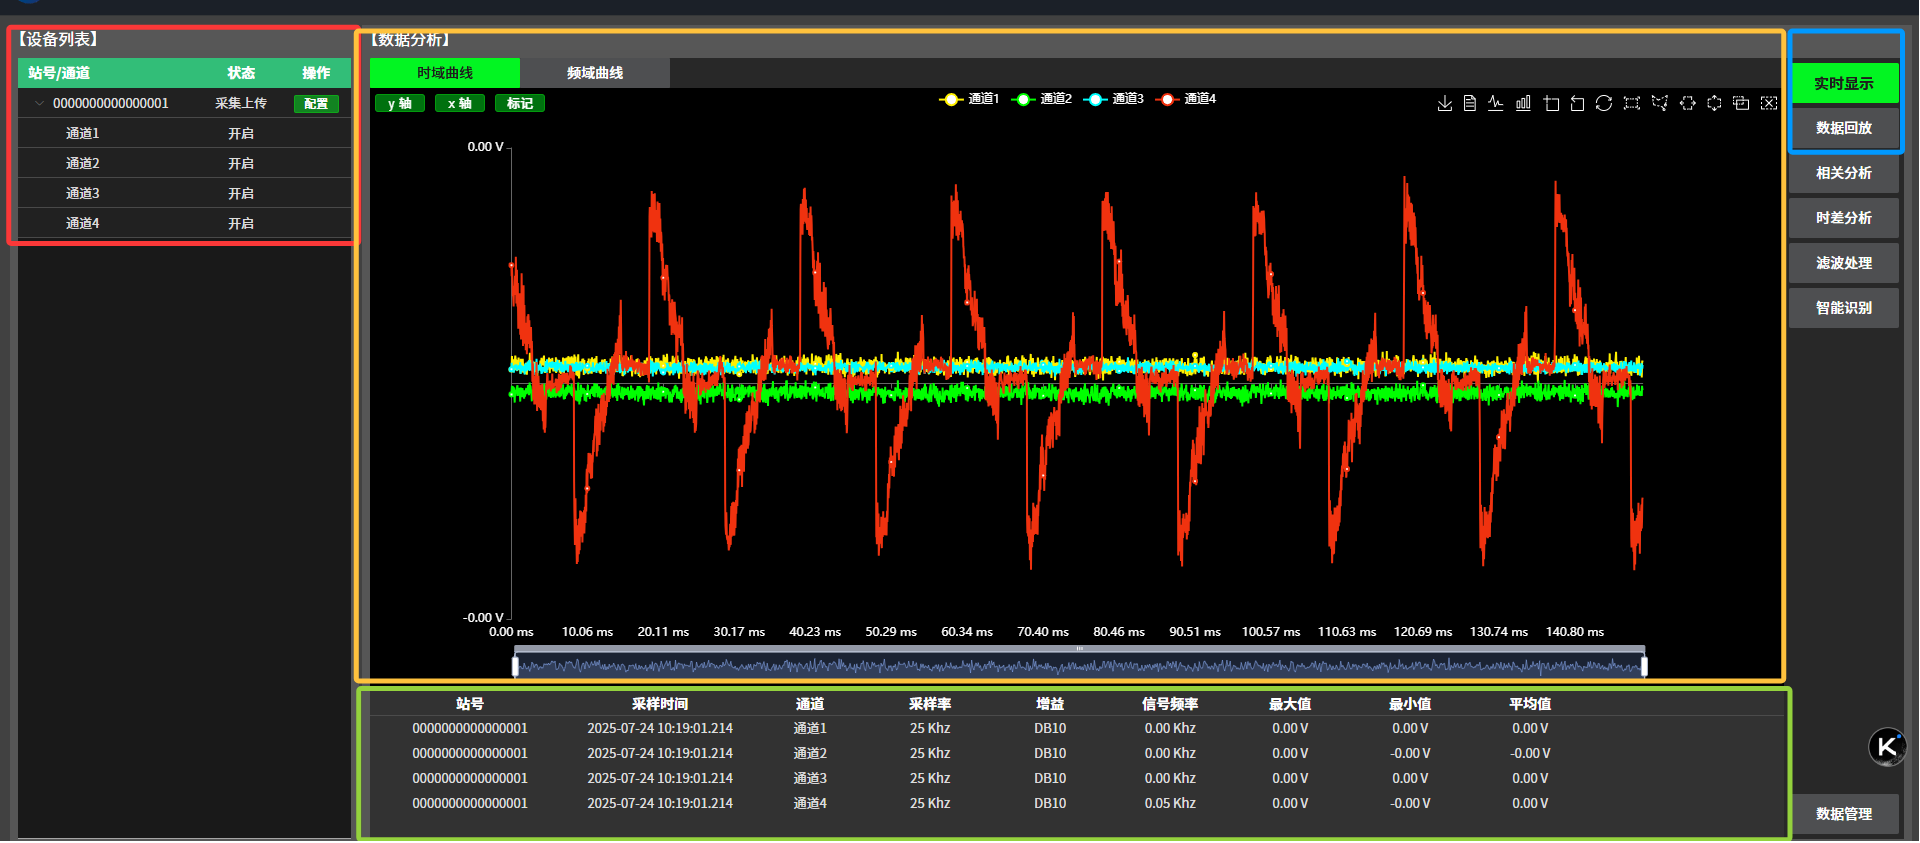The image size is (1920, 843).
Task: Switch chart to bar type icon
Action: (1523, 103)
